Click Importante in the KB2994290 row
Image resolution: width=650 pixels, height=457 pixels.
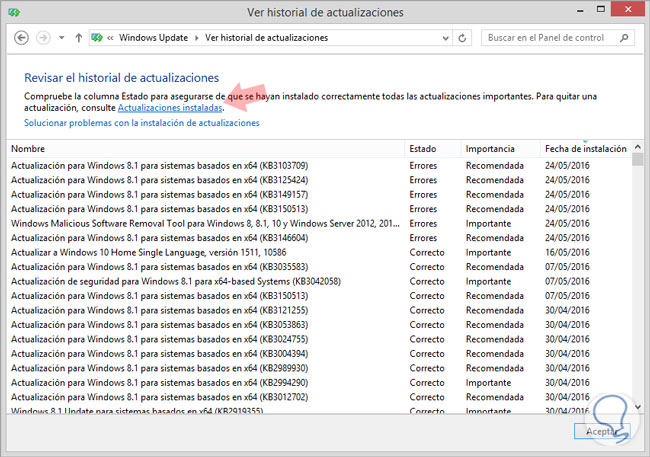pos(488,383)
